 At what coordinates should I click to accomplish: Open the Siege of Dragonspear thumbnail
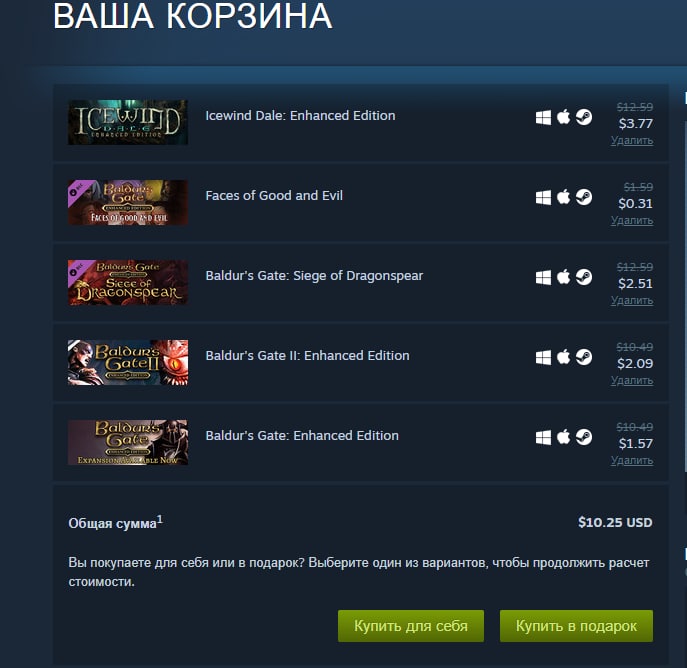pyautogui.click(x=128, y=283)
